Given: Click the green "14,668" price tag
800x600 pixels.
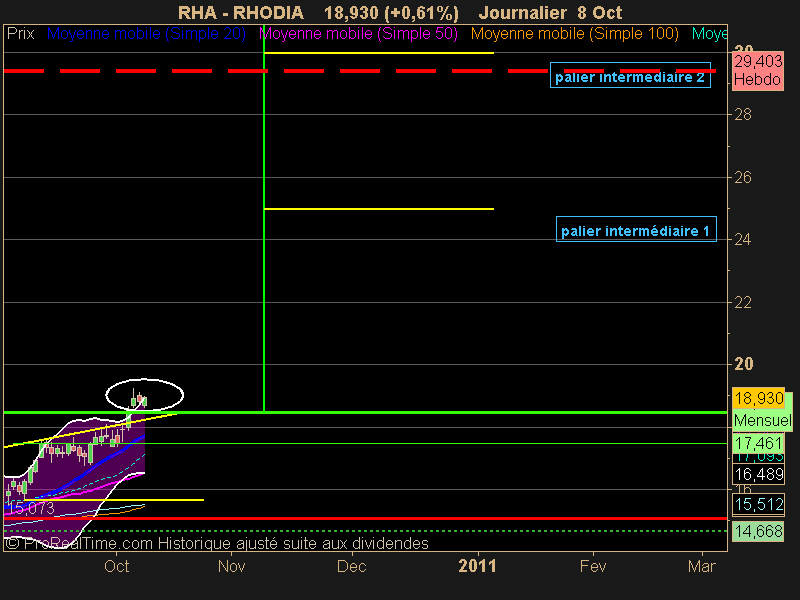Looking at the screenshot, I should pos(759,532).
